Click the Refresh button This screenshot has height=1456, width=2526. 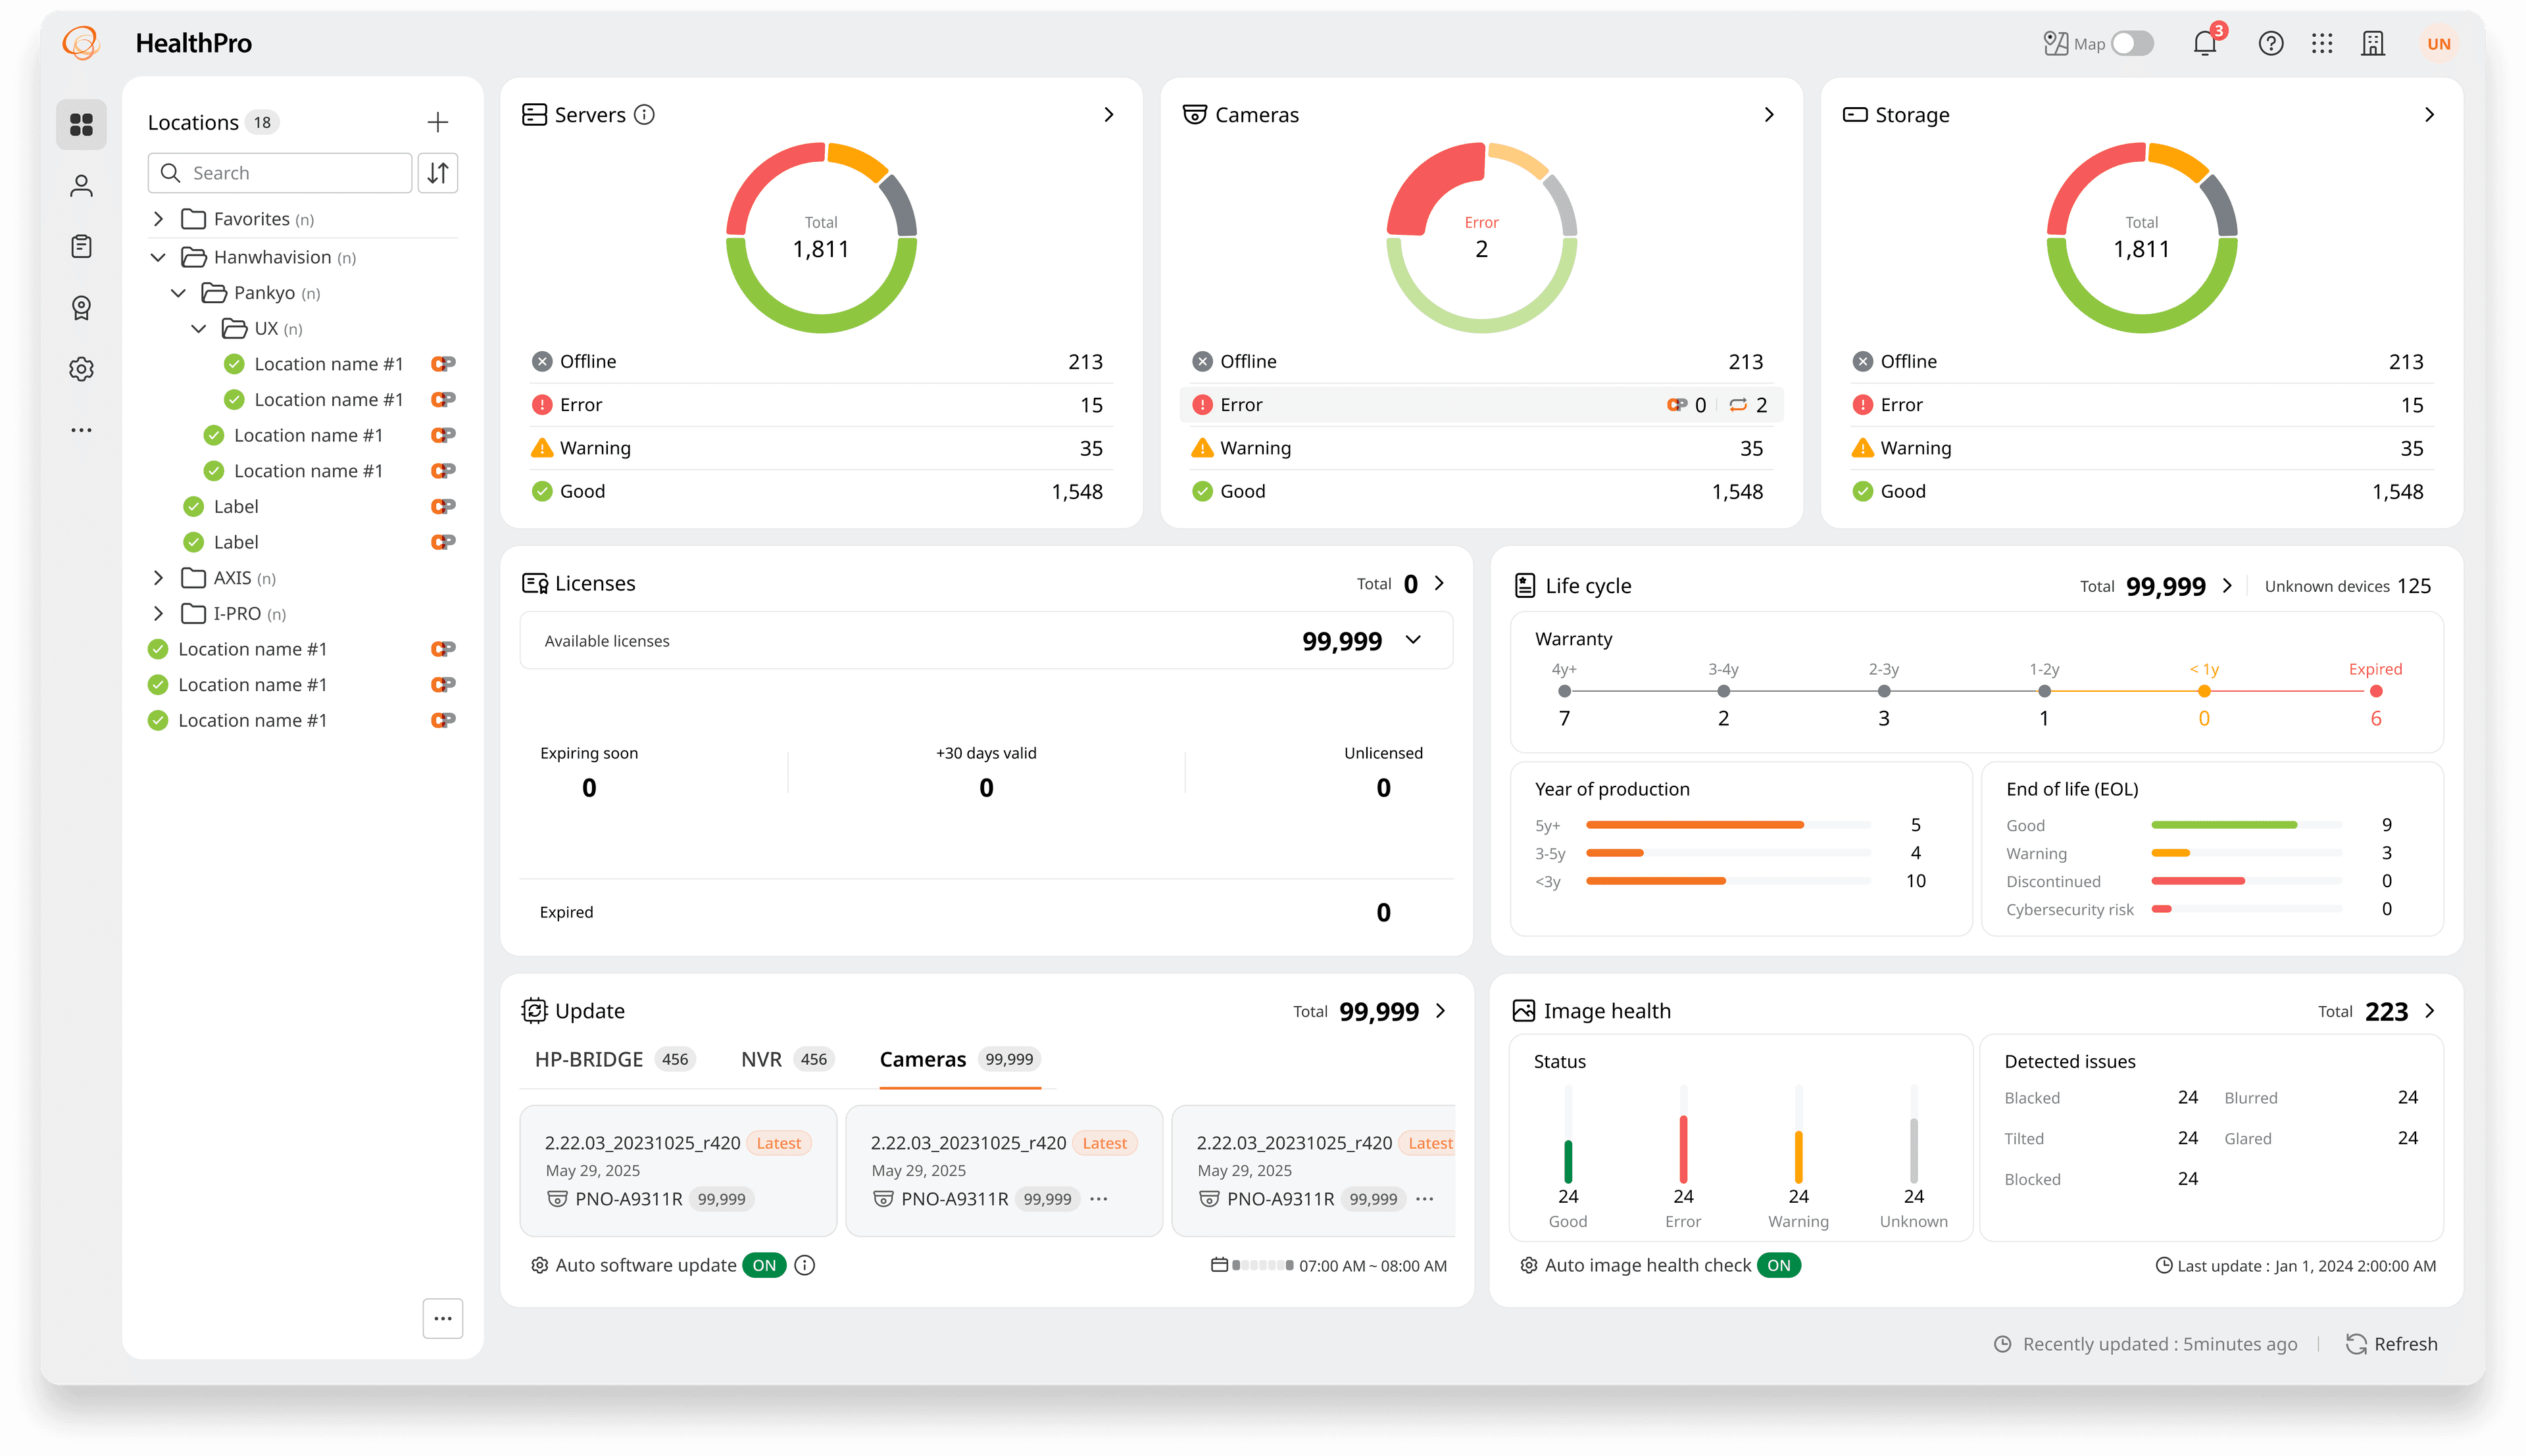point(2391,1344)
